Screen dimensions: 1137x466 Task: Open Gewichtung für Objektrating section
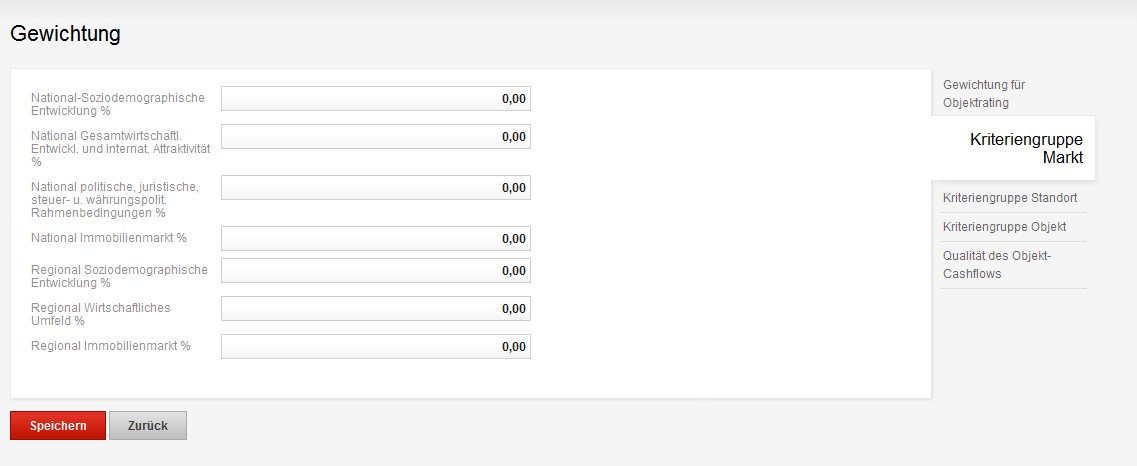[984, 94]
